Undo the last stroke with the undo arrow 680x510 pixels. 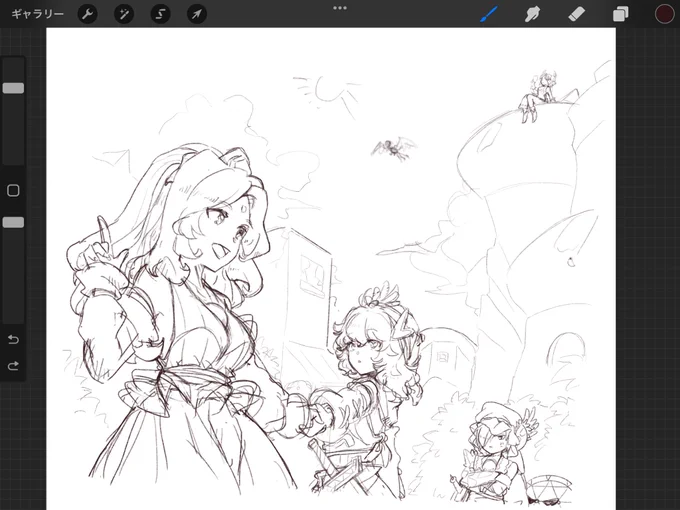(13, 339)
